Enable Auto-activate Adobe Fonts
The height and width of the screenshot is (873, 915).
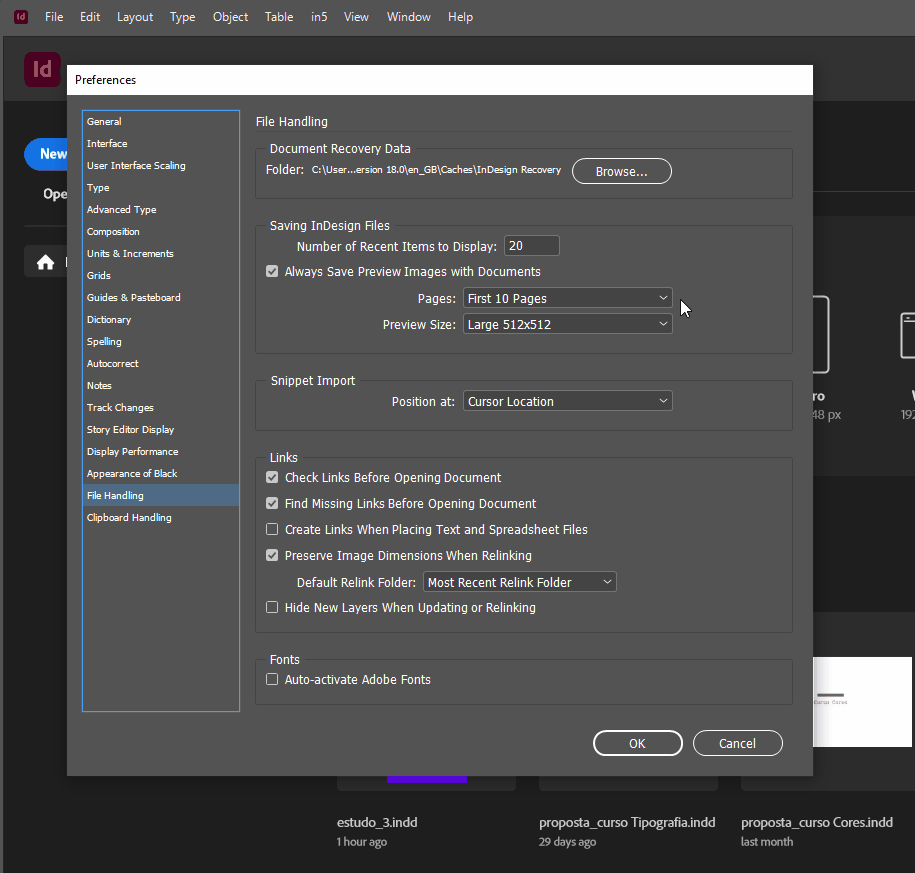pyautogui.click(x=272, y=679)
